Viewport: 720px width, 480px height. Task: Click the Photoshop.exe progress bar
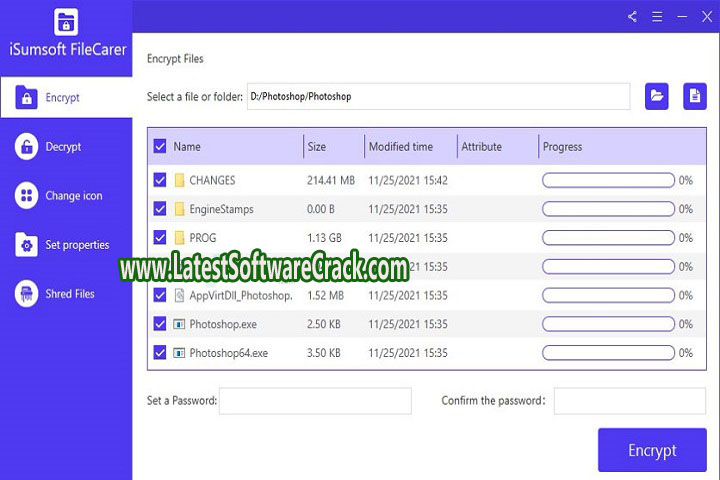608,324
